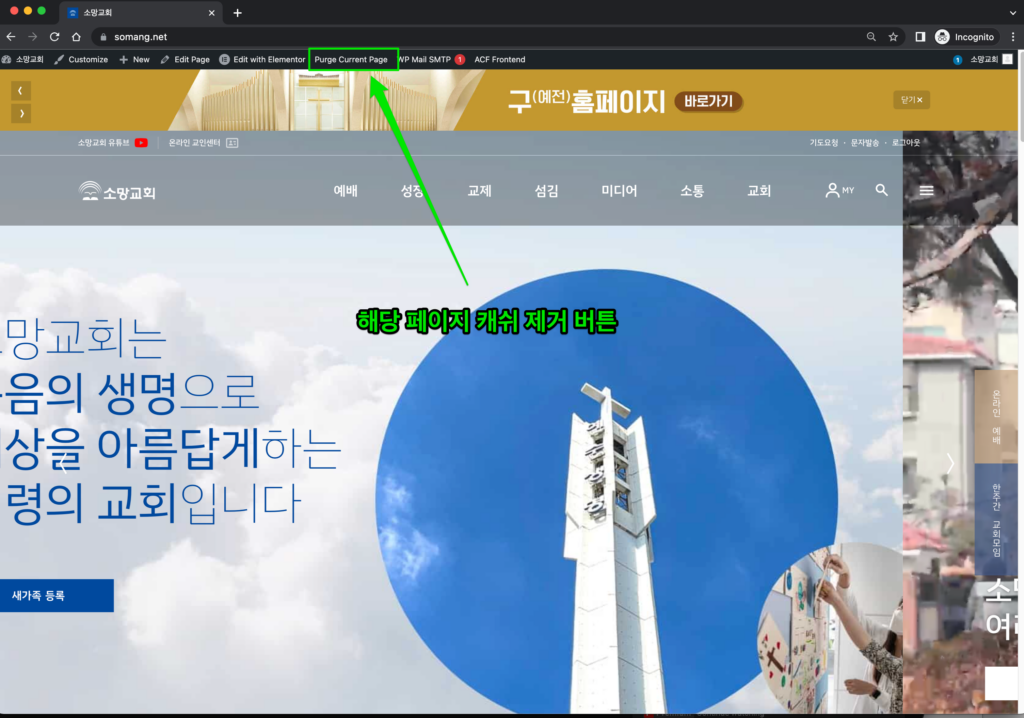Click the 바로가기 banner button
This screenshot has height=718, width=1024.
pyautogui.click(x=709, y=101)
